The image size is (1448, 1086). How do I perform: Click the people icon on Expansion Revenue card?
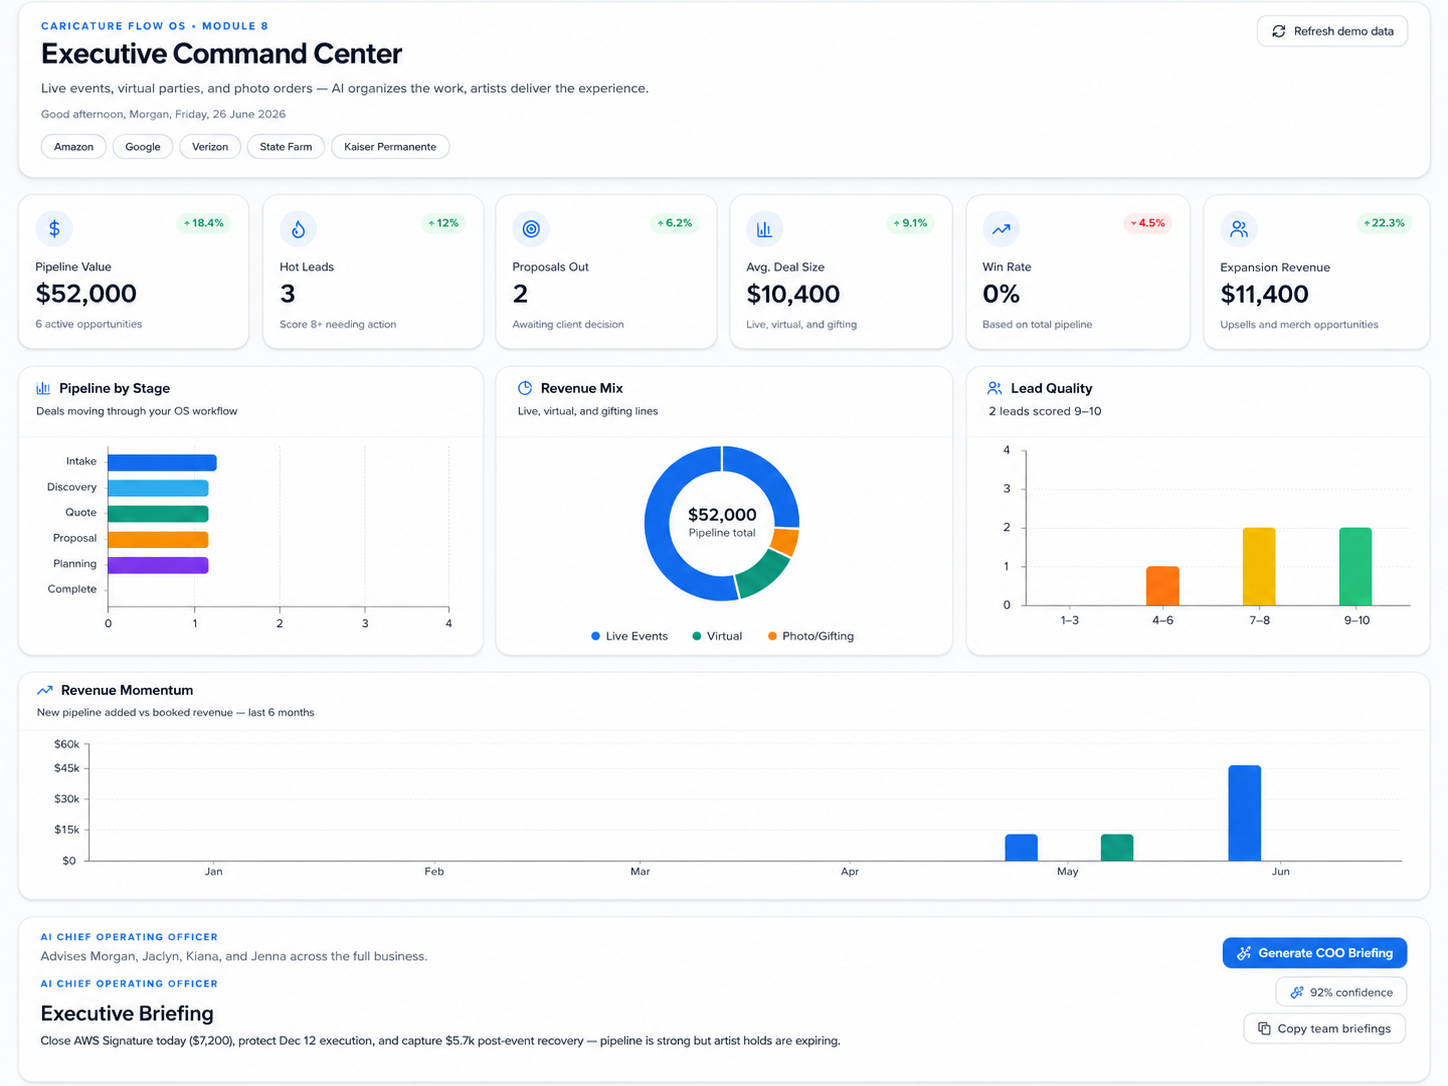[1239, 229]
